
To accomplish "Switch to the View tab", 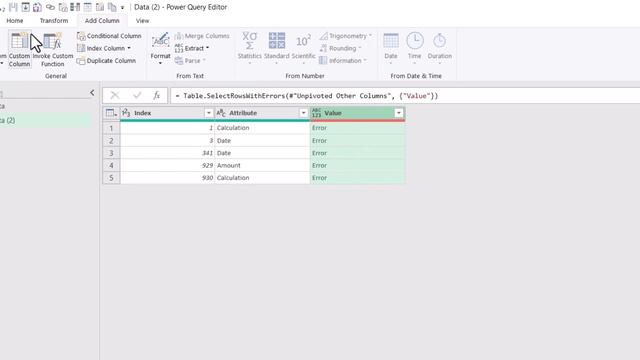I will point(142,20).
